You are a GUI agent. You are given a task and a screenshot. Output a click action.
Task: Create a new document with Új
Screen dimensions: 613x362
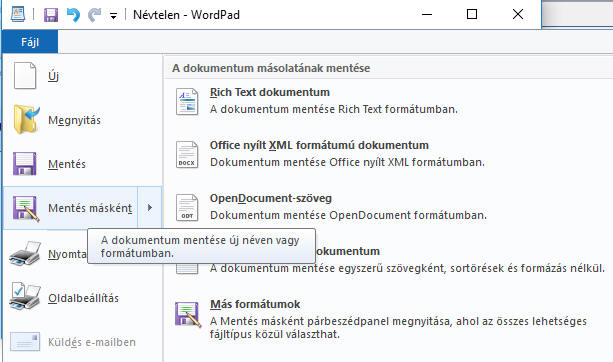(82, 76)
